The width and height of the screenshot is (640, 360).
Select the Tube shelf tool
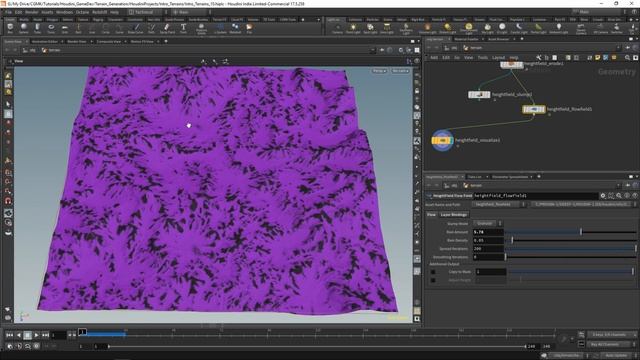click(x=37, y=28)
